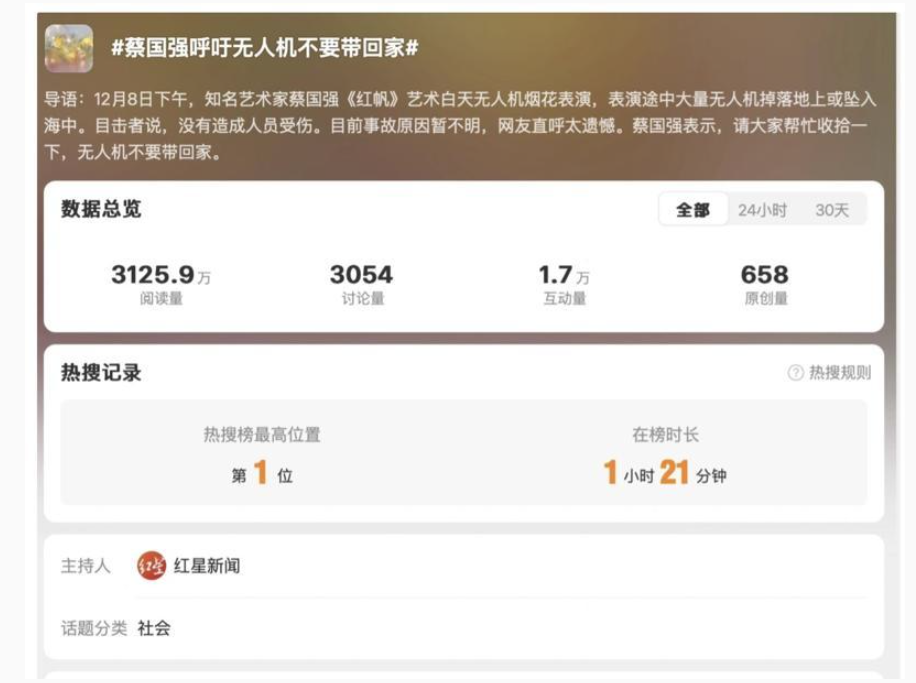
Task: Click the 在榜时长 1小时21分钟 duration
Action: [x=665, y=456]
